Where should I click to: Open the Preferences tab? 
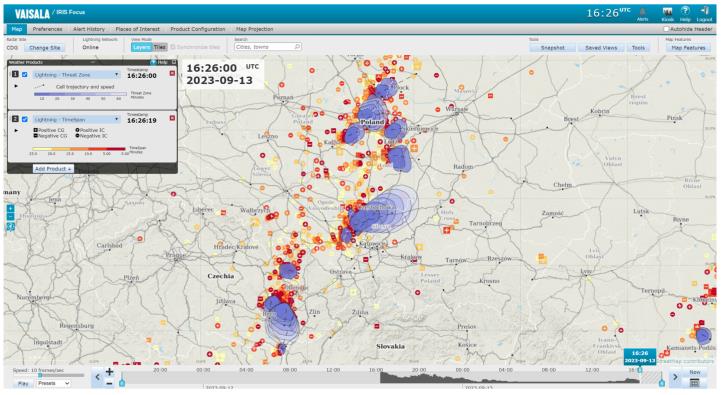point(47,29)
